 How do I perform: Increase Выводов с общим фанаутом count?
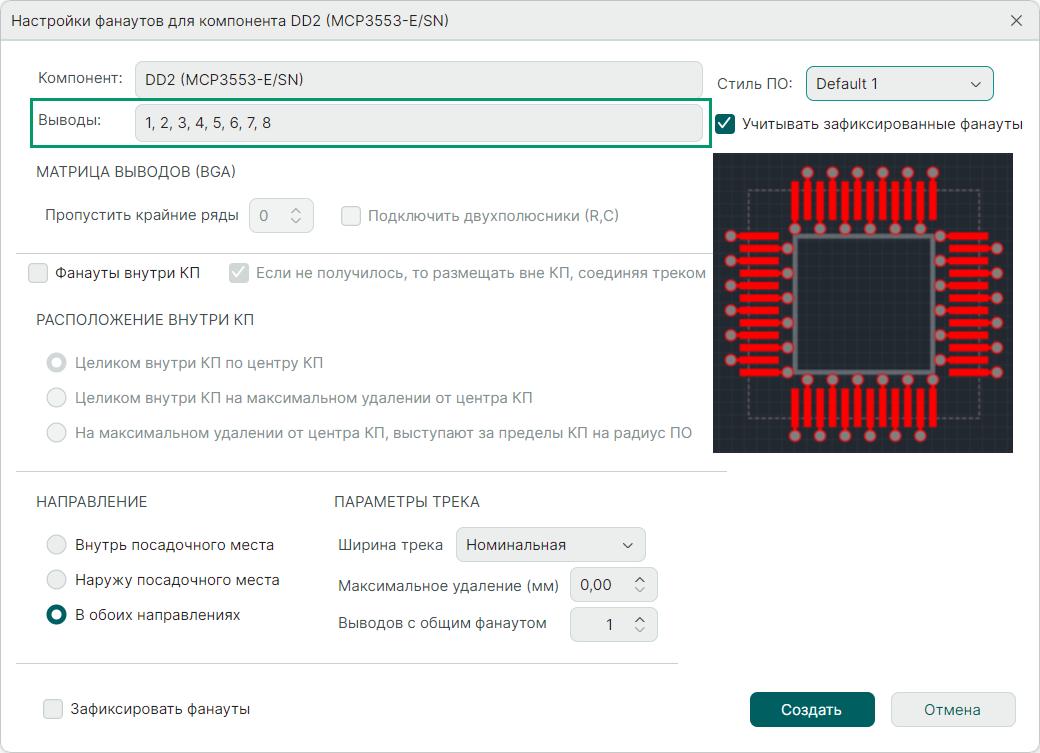[x=640, y=618]
